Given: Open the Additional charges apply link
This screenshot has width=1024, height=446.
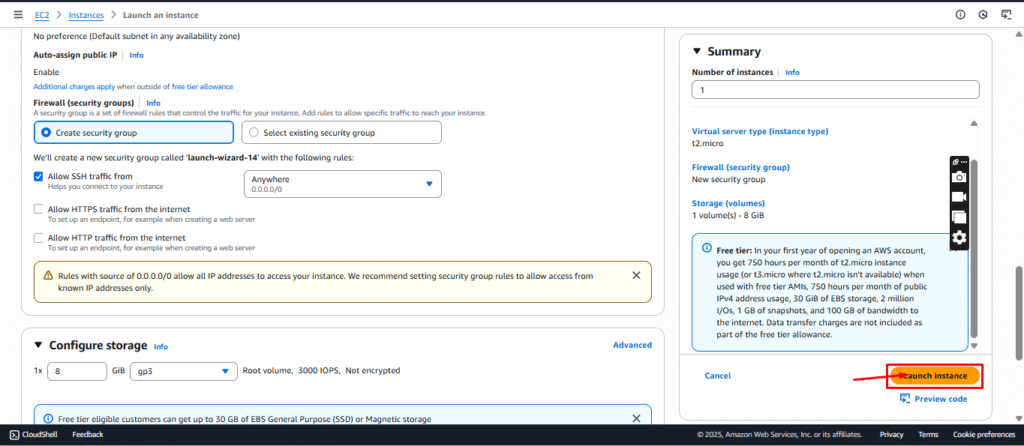Looking at the screenshot, I should (x=72, y=87).
